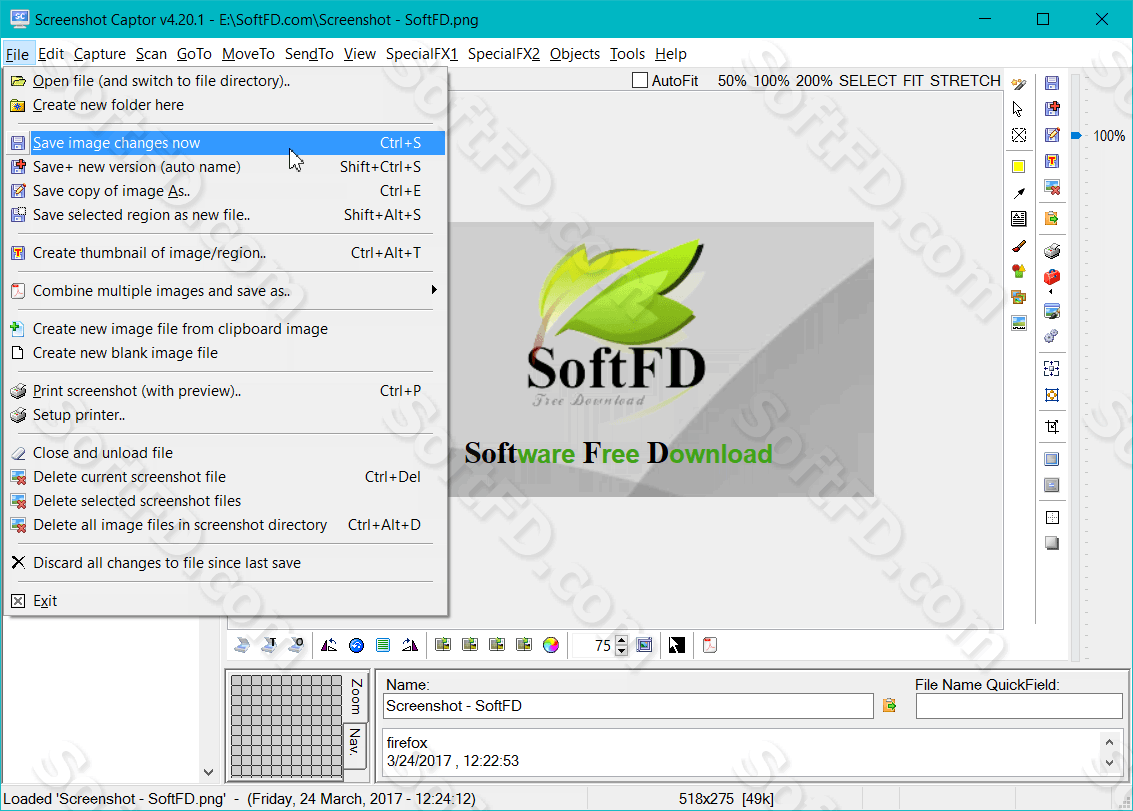Click the create thumbnail icon with red T
This screenshot has height=811, width=1133.
[1052, 160]
